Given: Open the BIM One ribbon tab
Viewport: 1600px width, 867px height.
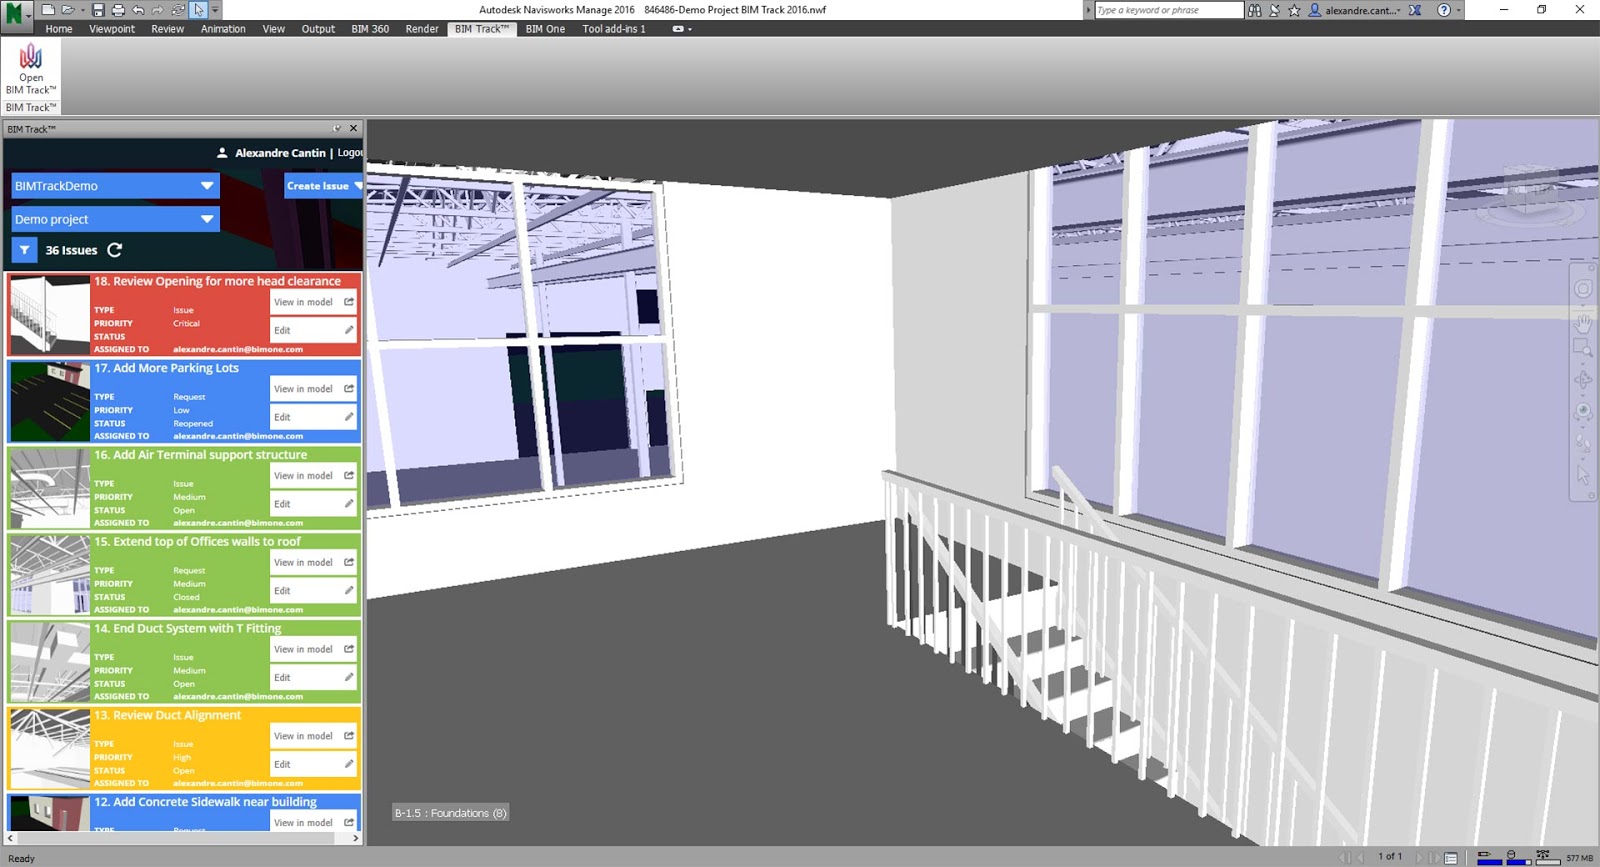Looking at the screenshot, I should pos(545,29).
